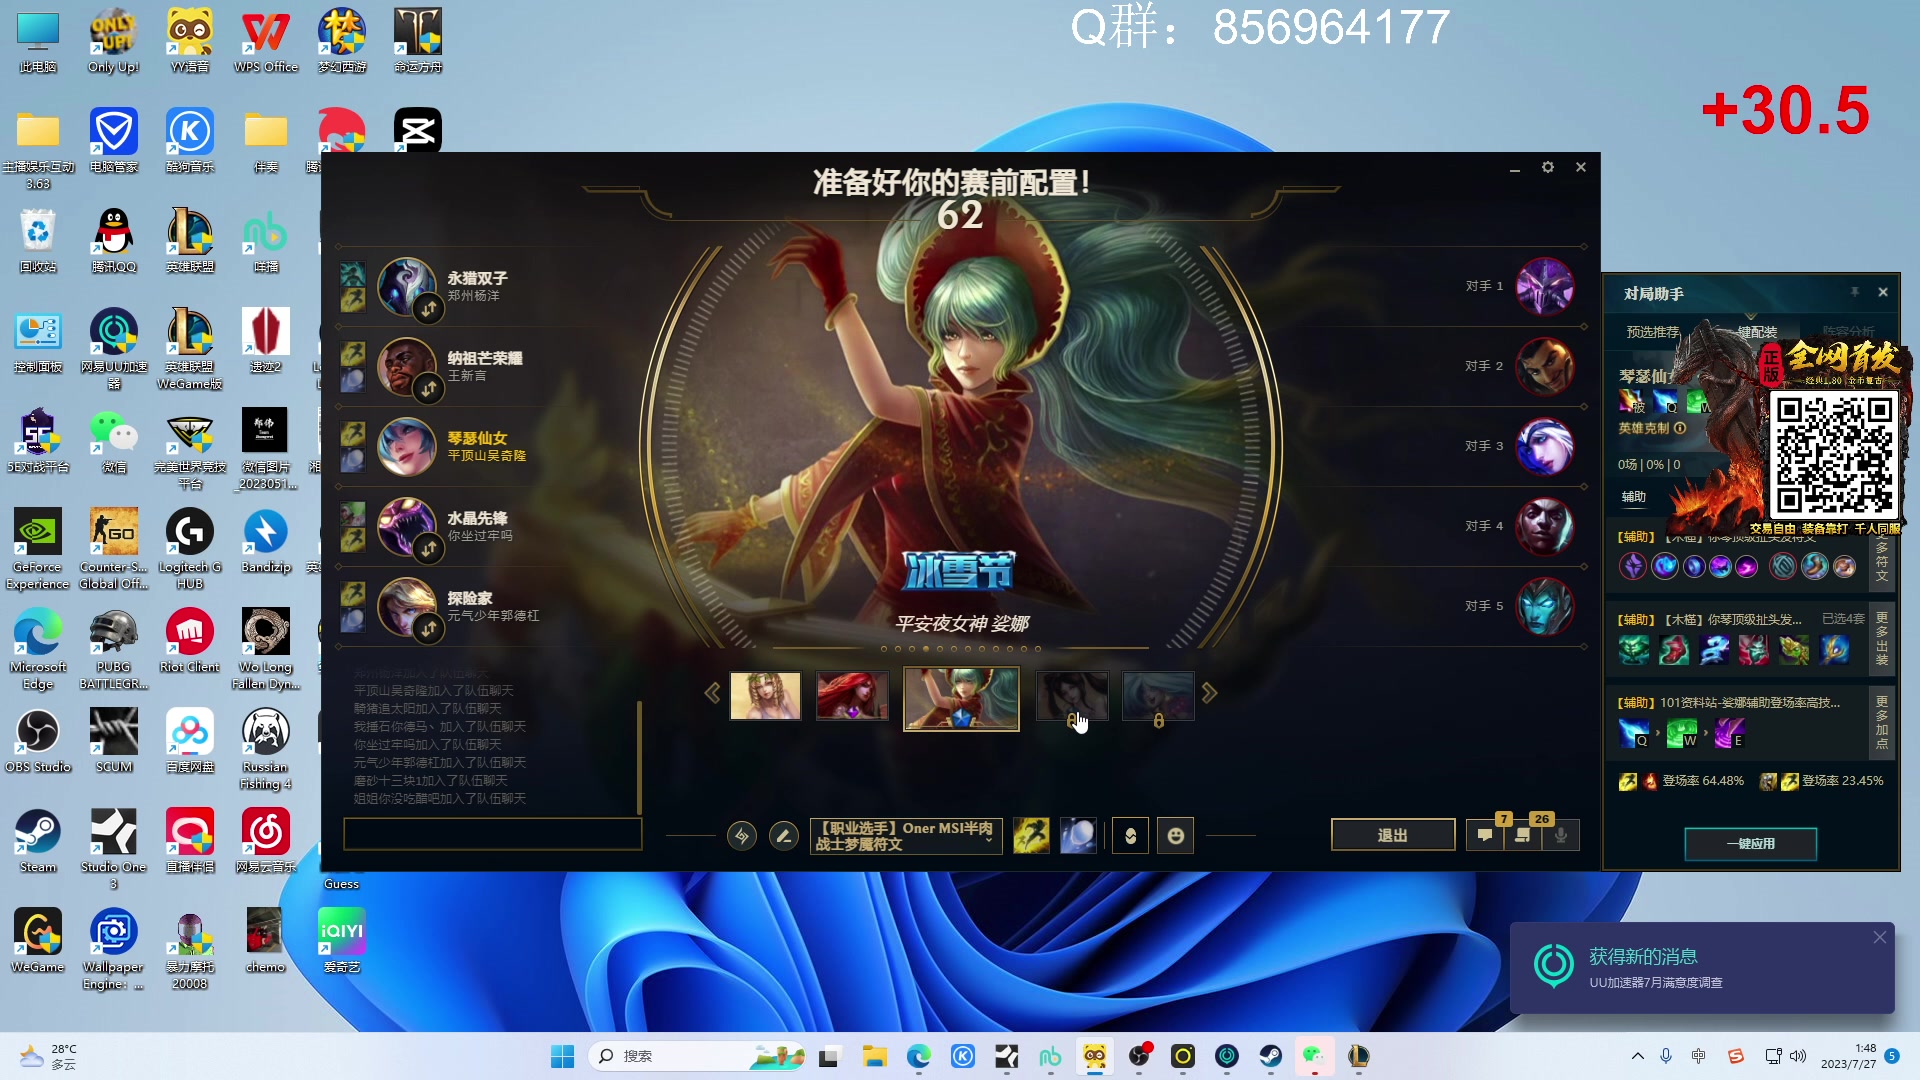
Task: Show next skins with right chevron
Action: click(1209, 693)
